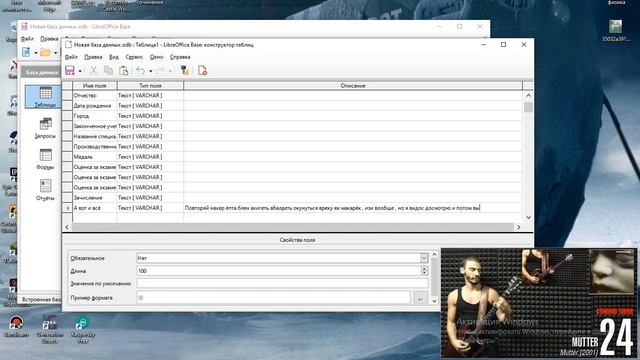Select the Дата рождения field name cell
The height and width of the screenshot is (360, 640).
click(x=95, y=106)
